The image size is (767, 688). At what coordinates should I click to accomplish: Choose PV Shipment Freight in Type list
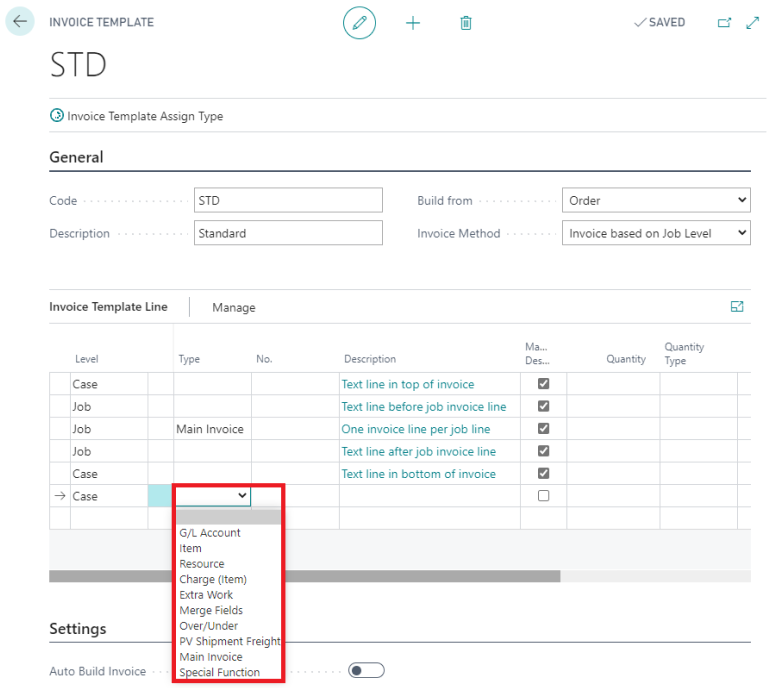pyautogui.click(x=228, y=642)
